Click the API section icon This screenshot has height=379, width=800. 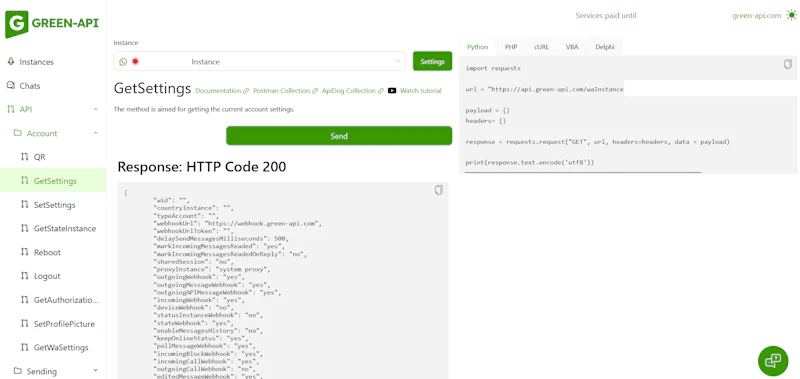tap(11, 109)
